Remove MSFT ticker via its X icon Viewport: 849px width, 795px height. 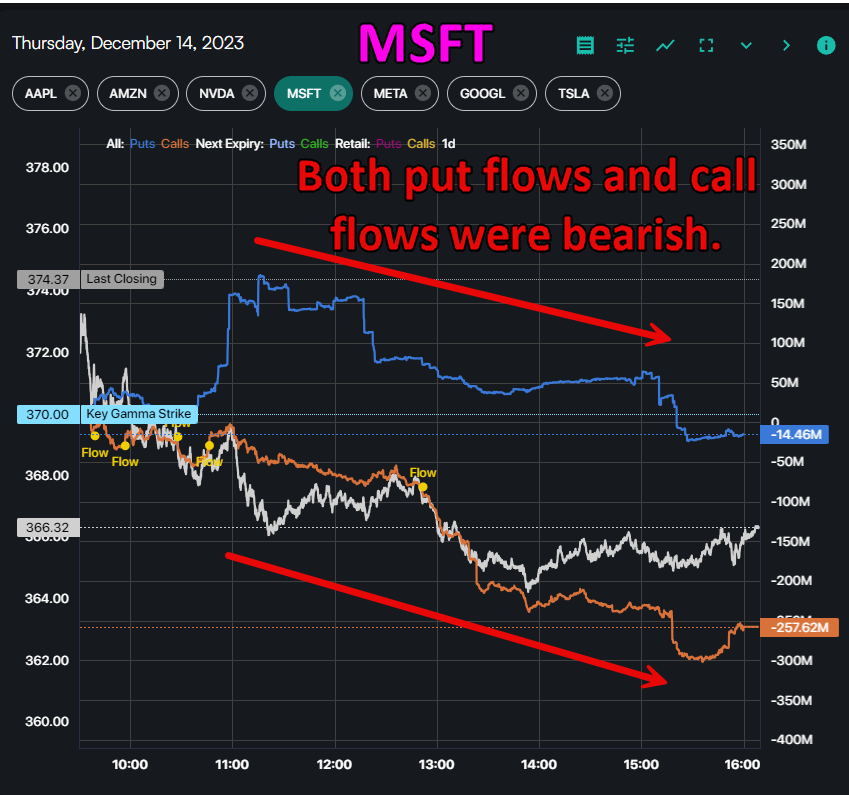pyautogui.click(x=338, y=93)
